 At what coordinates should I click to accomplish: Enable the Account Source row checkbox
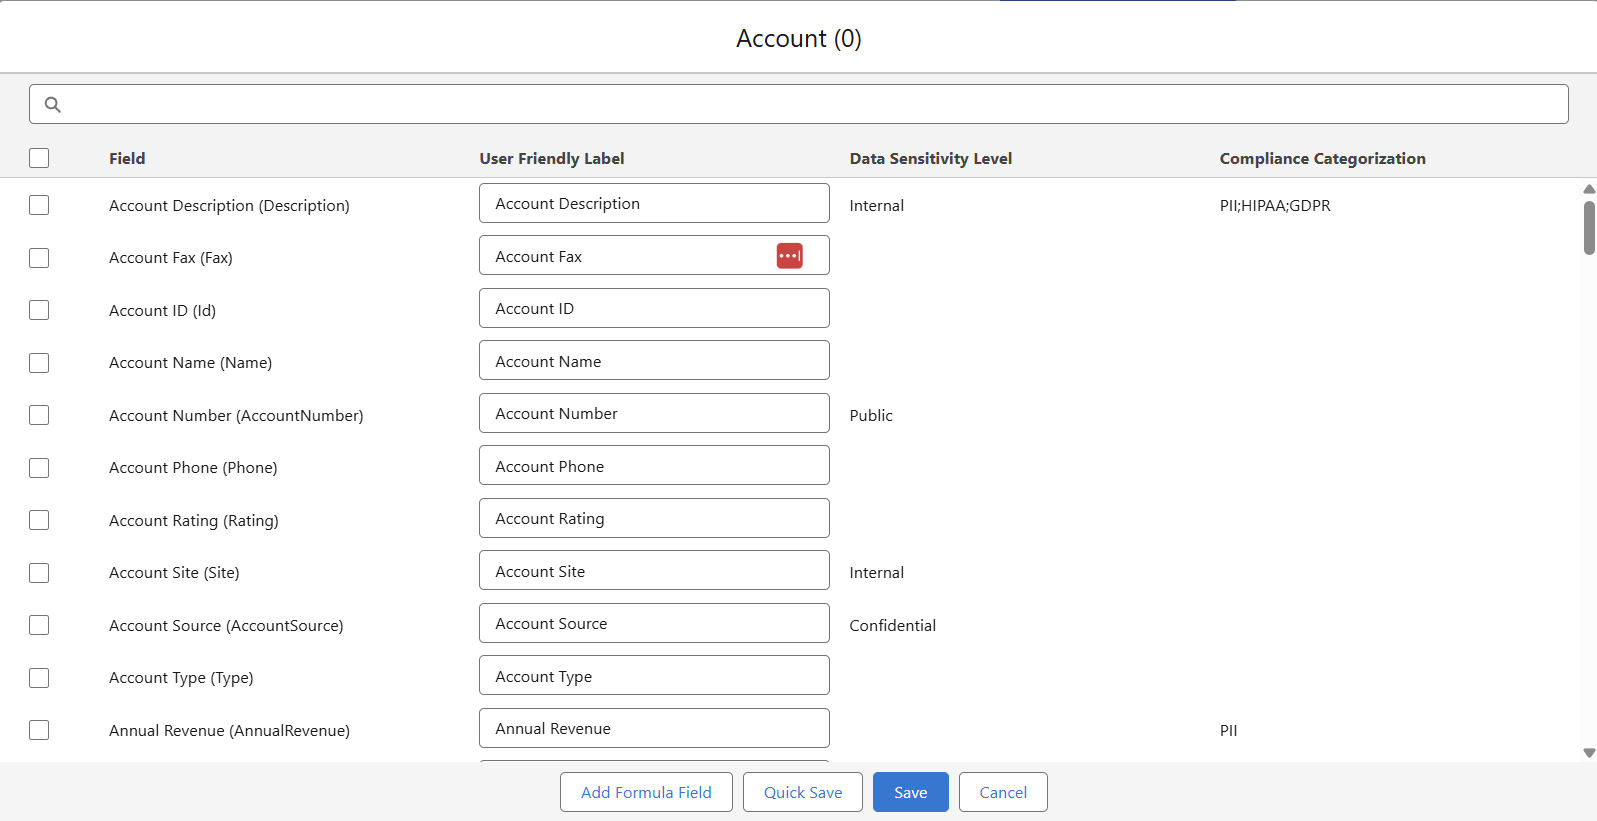coord(39,625)
